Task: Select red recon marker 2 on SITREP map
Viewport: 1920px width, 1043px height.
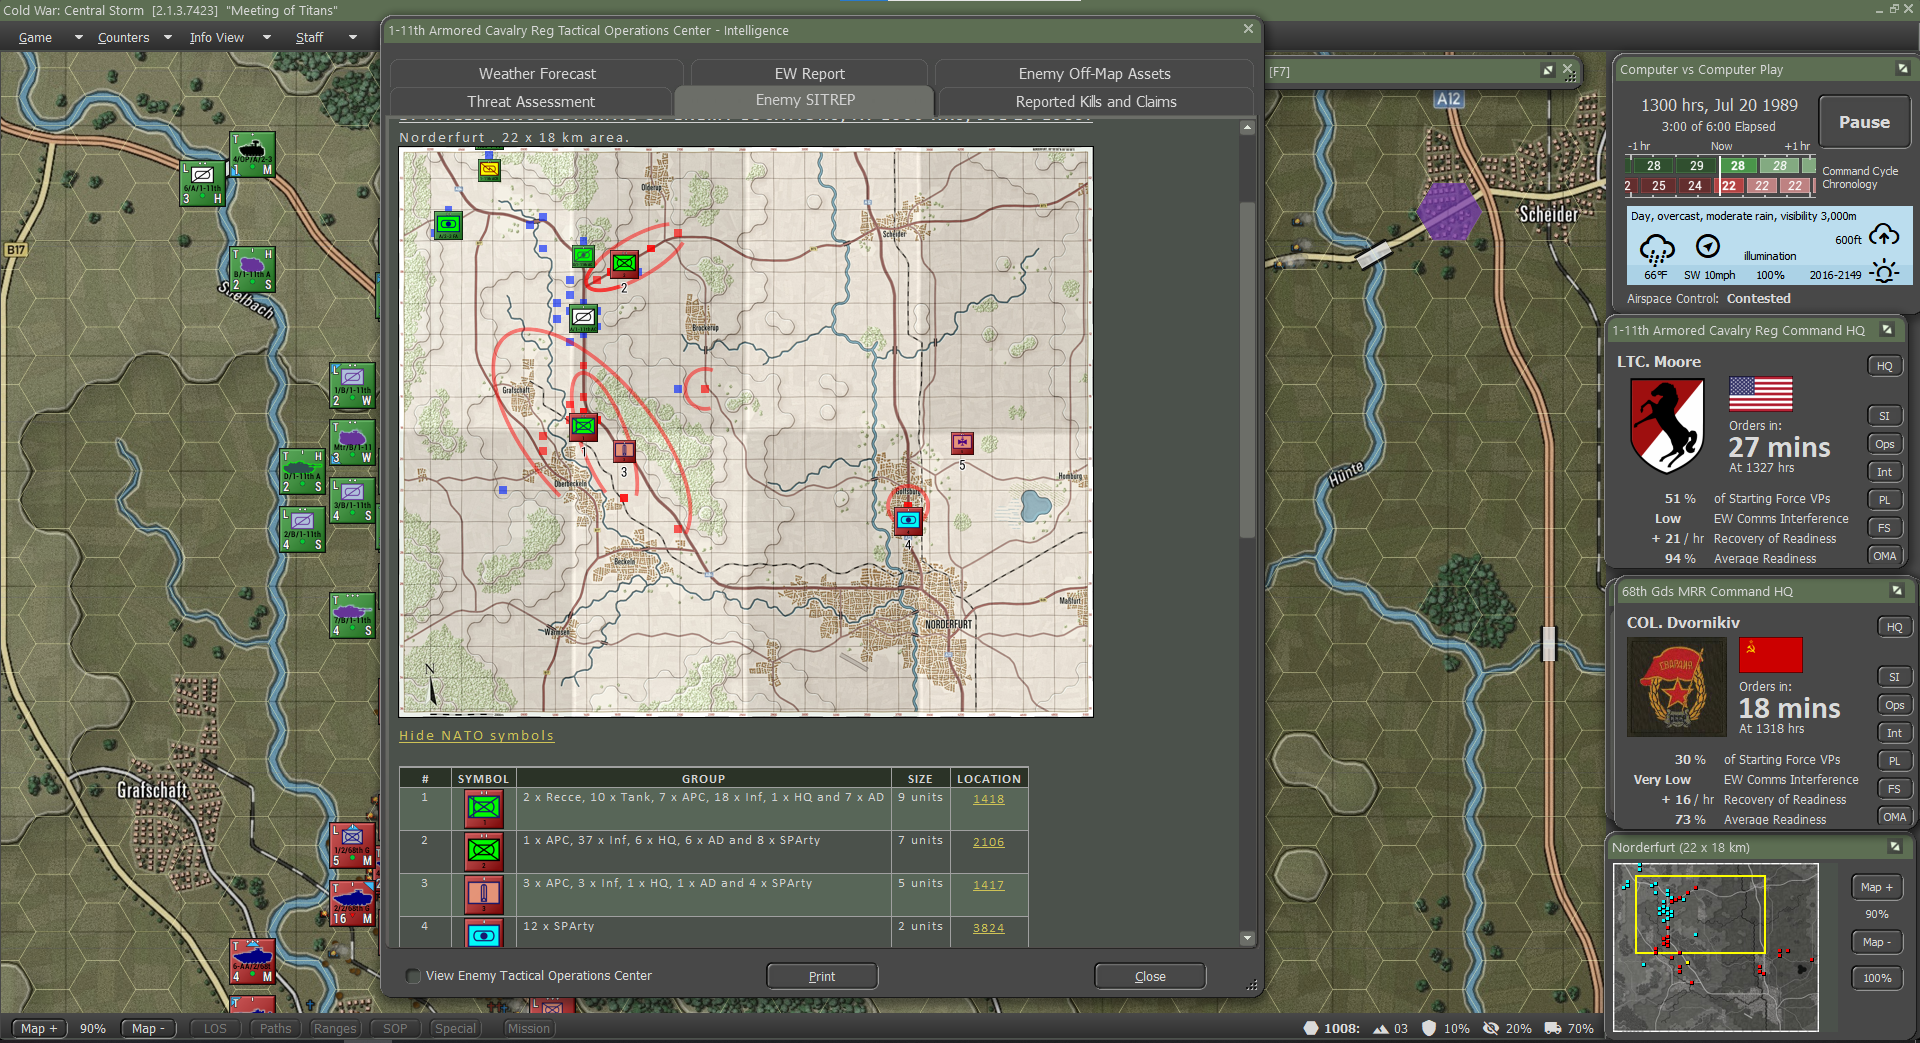Action: click(624, 263)
